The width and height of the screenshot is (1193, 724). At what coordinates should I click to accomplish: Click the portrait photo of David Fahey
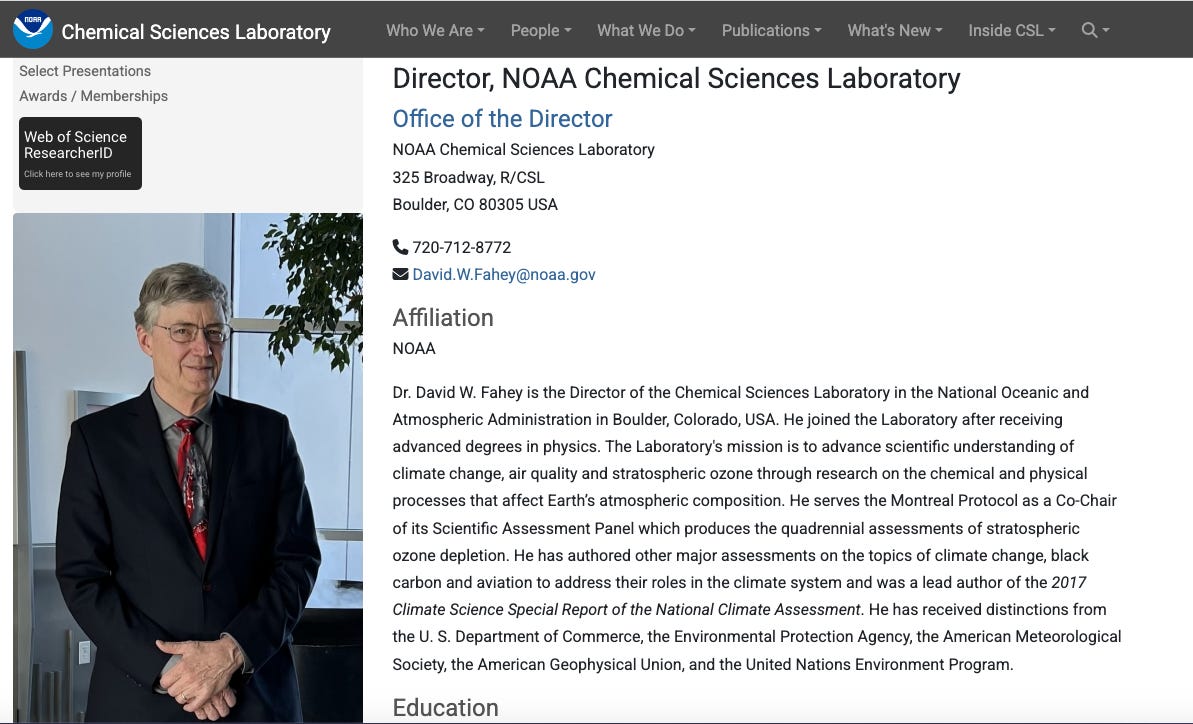tap(188, 467)
